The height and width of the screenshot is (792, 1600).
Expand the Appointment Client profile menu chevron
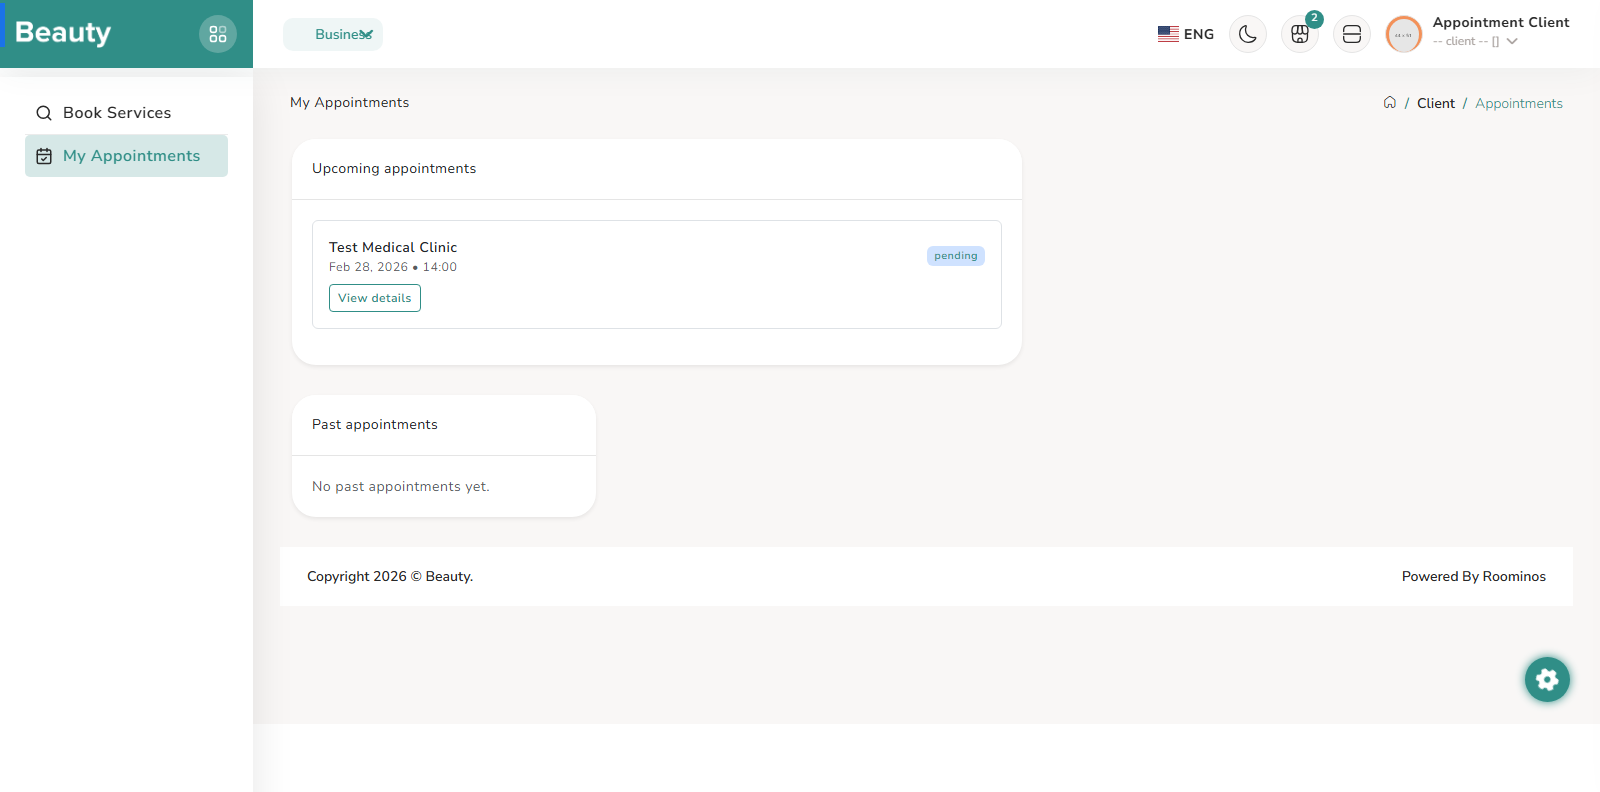point(1512,41)
